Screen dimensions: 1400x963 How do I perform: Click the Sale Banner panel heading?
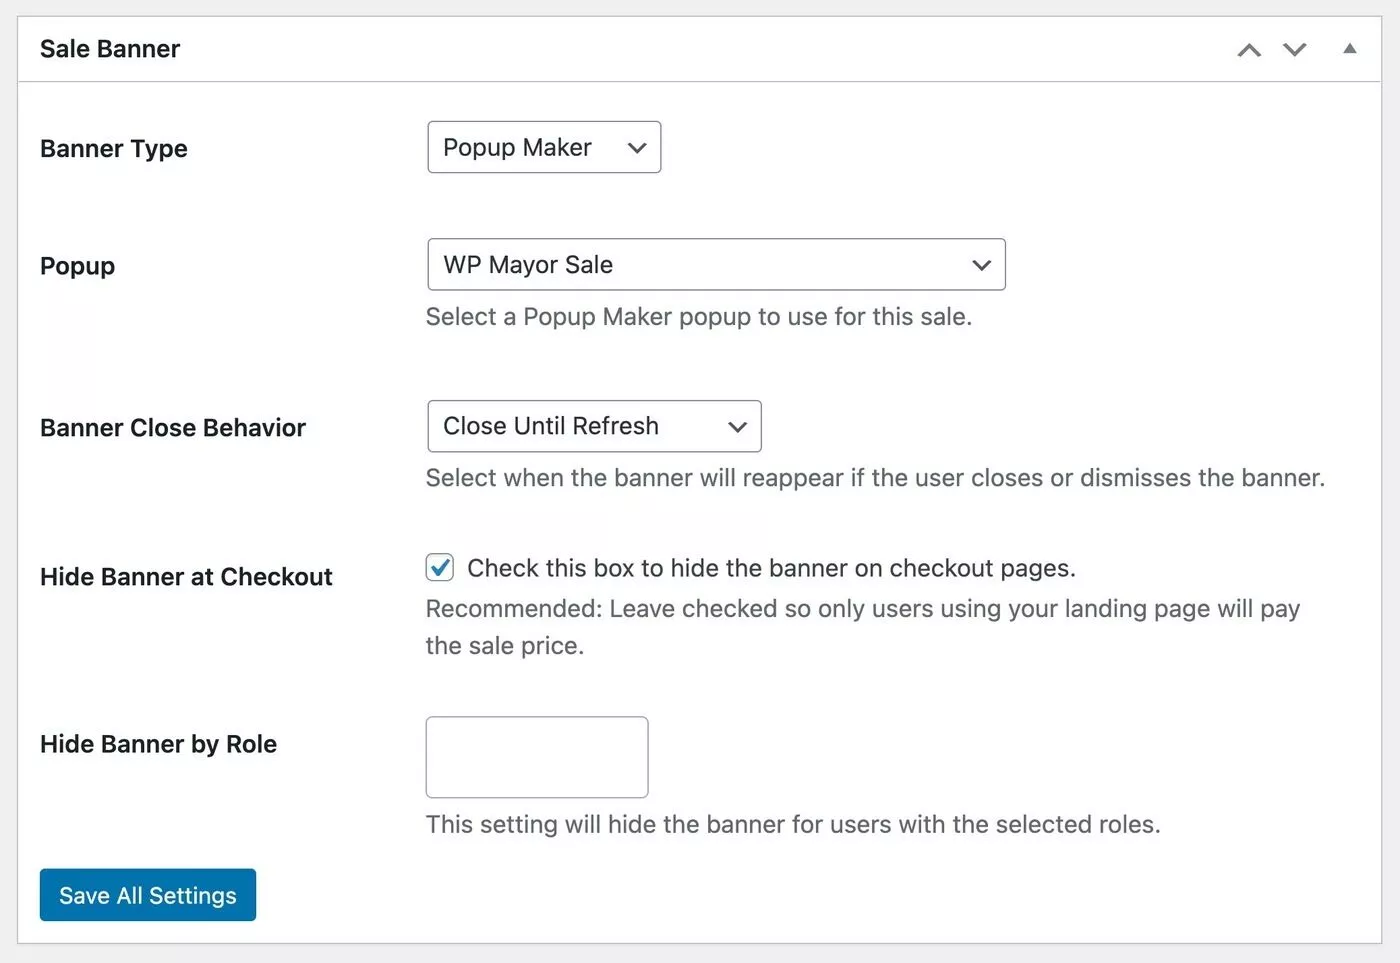pyautogui.click(x=110, y=49)
